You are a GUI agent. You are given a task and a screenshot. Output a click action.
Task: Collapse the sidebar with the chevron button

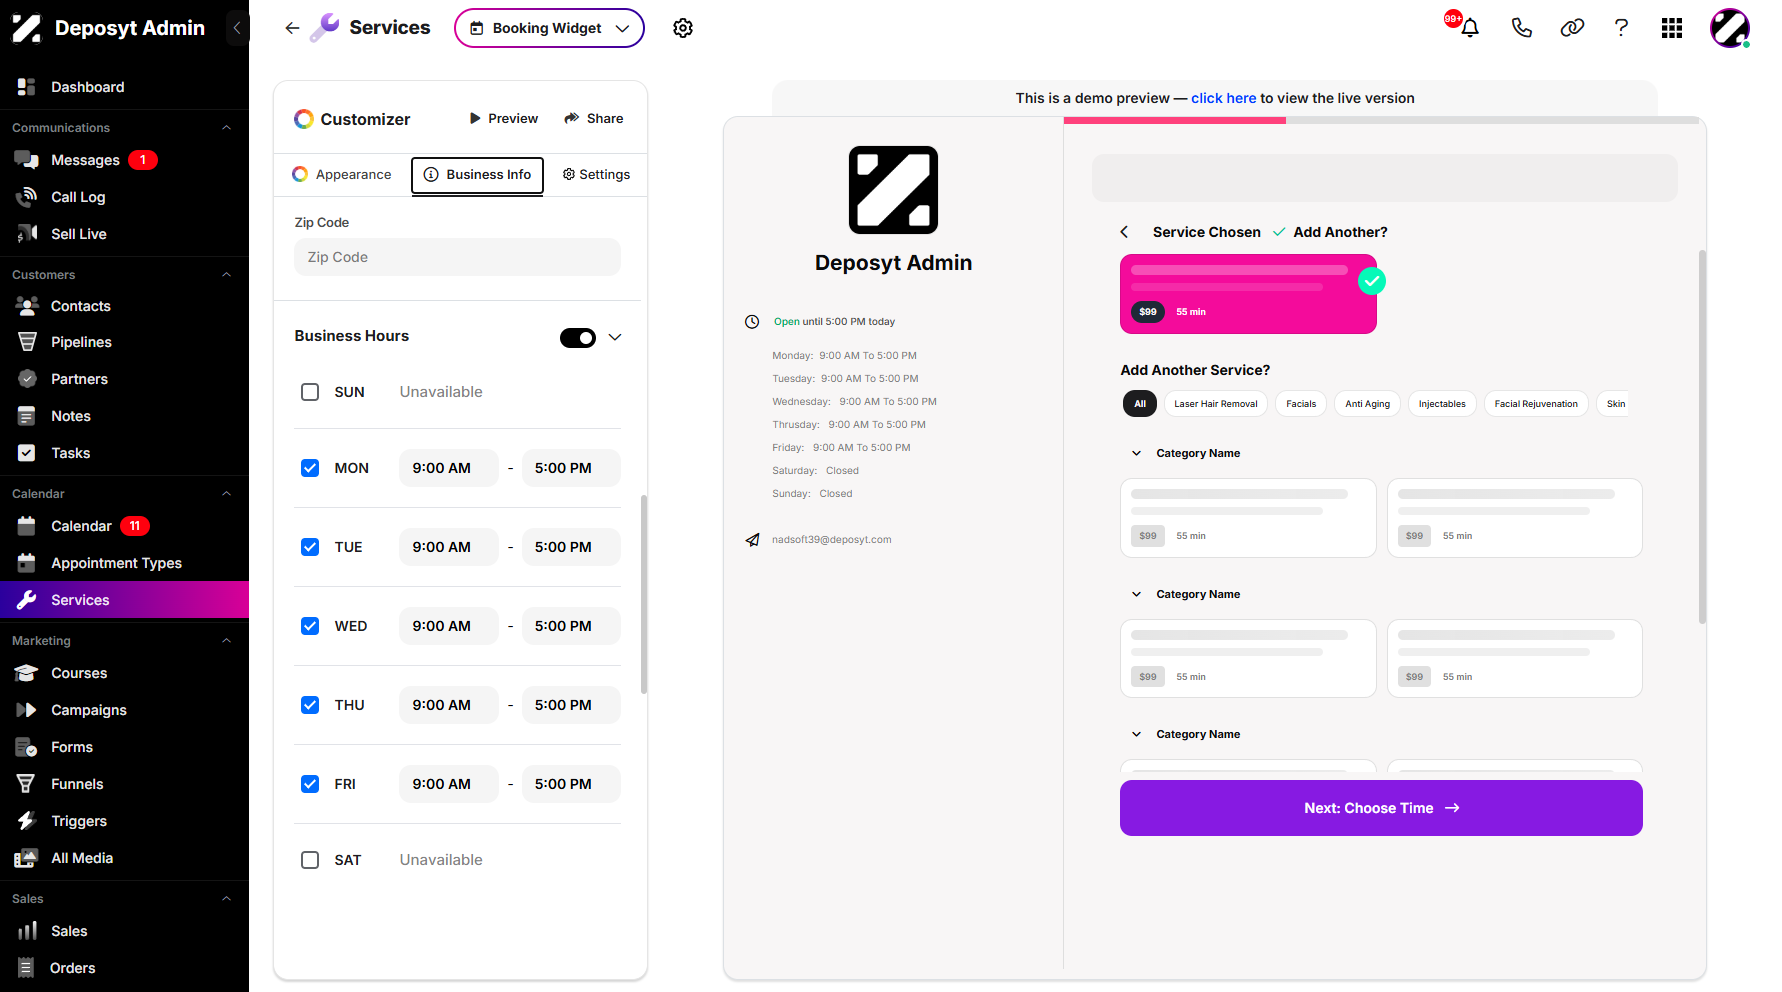click(237, 28)
